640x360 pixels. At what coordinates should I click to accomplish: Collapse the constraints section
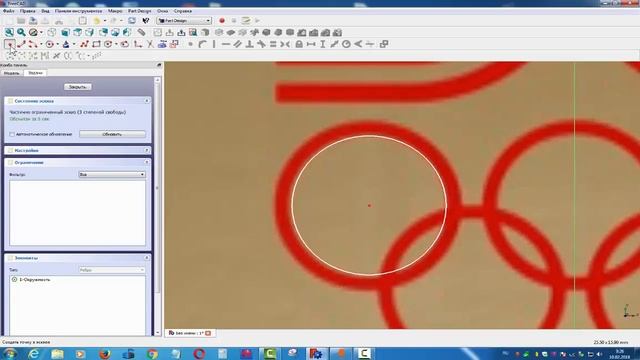click(x=147, y=162)
